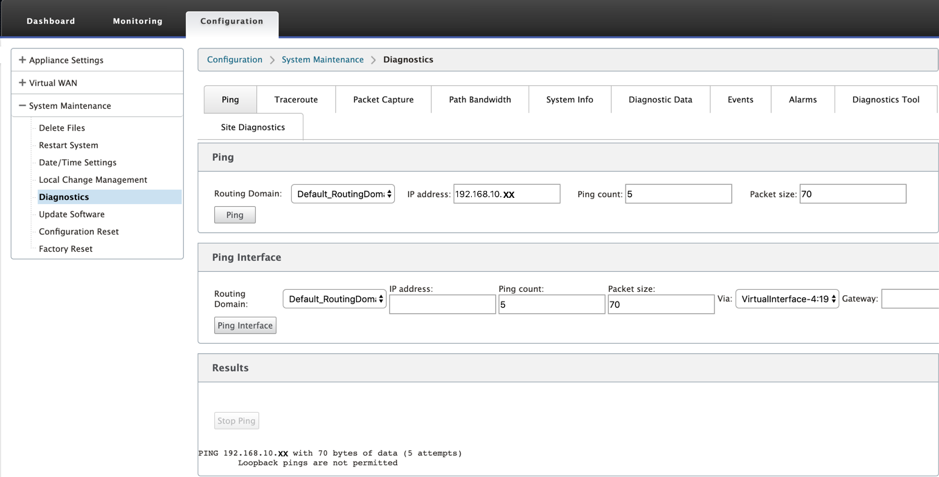
Task: Switch to the Monitoring top tab
Action: point(137,21)
